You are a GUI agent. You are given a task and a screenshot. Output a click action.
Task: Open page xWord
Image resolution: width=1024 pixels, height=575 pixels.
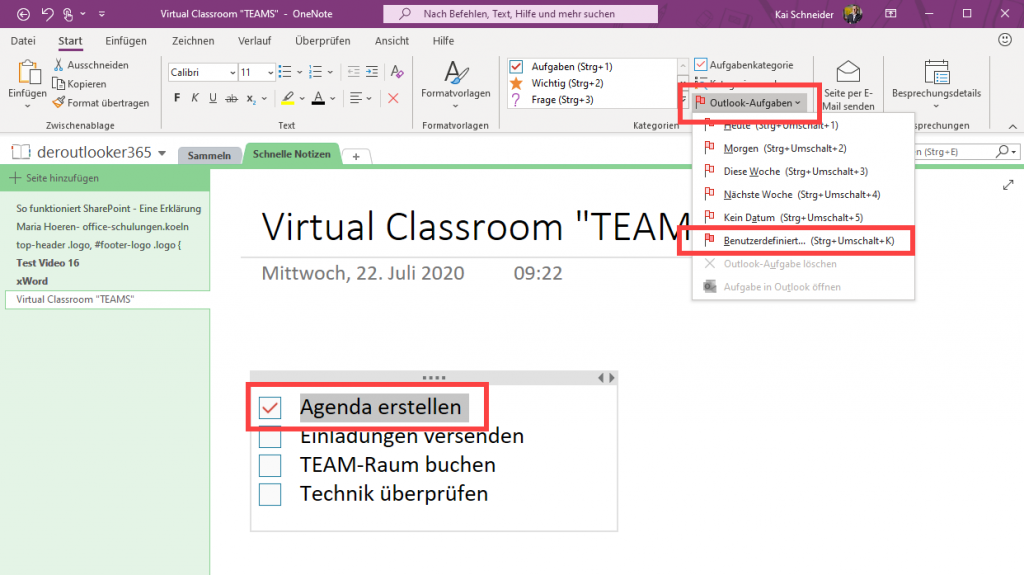click(x=32, y=281)
